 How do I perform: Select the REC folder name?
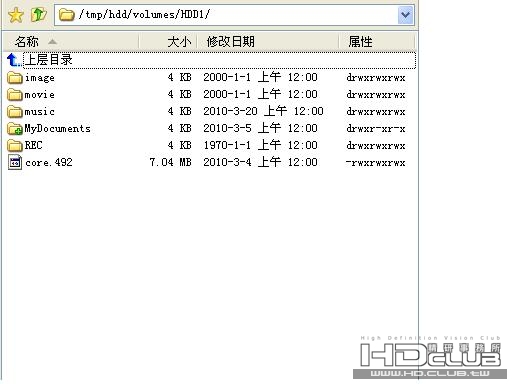[33, 145]
